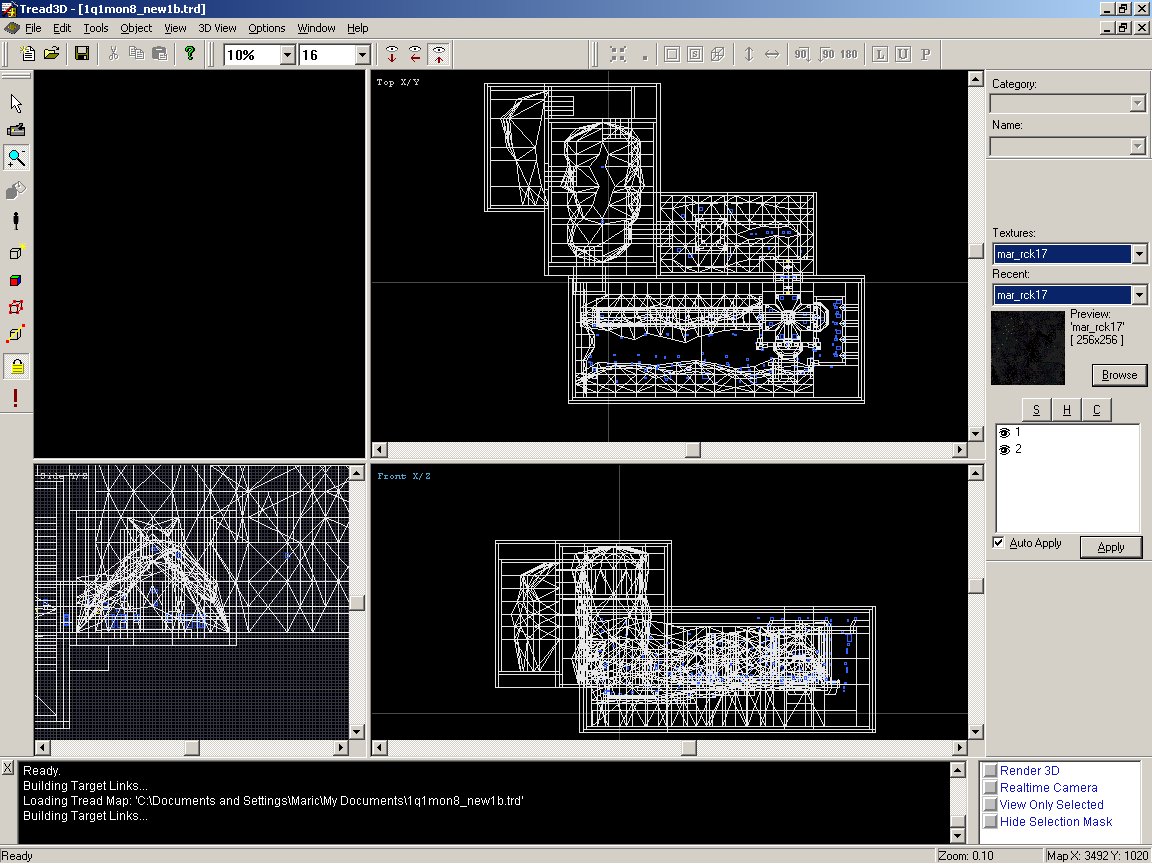Click the Browse textures button
The image size is (1152, 864).
1119,375
